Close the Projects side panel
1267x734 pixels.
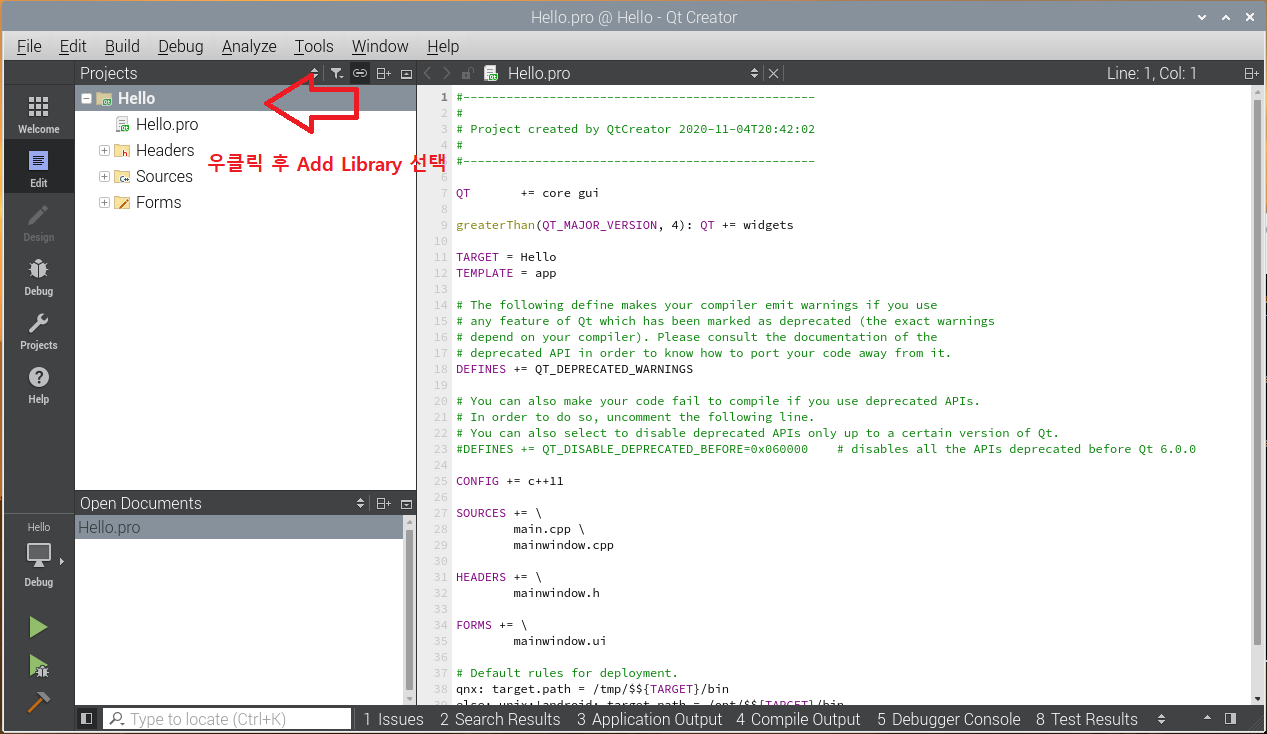click(406, 73)
